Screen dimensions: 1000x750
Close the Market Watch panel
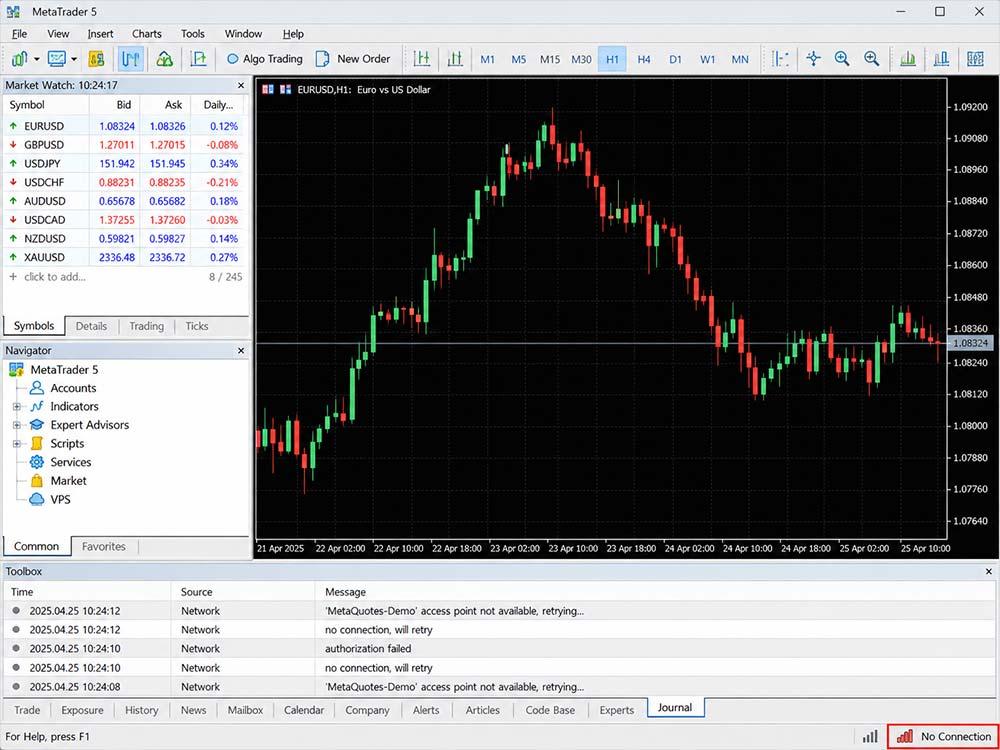(240, 85)
